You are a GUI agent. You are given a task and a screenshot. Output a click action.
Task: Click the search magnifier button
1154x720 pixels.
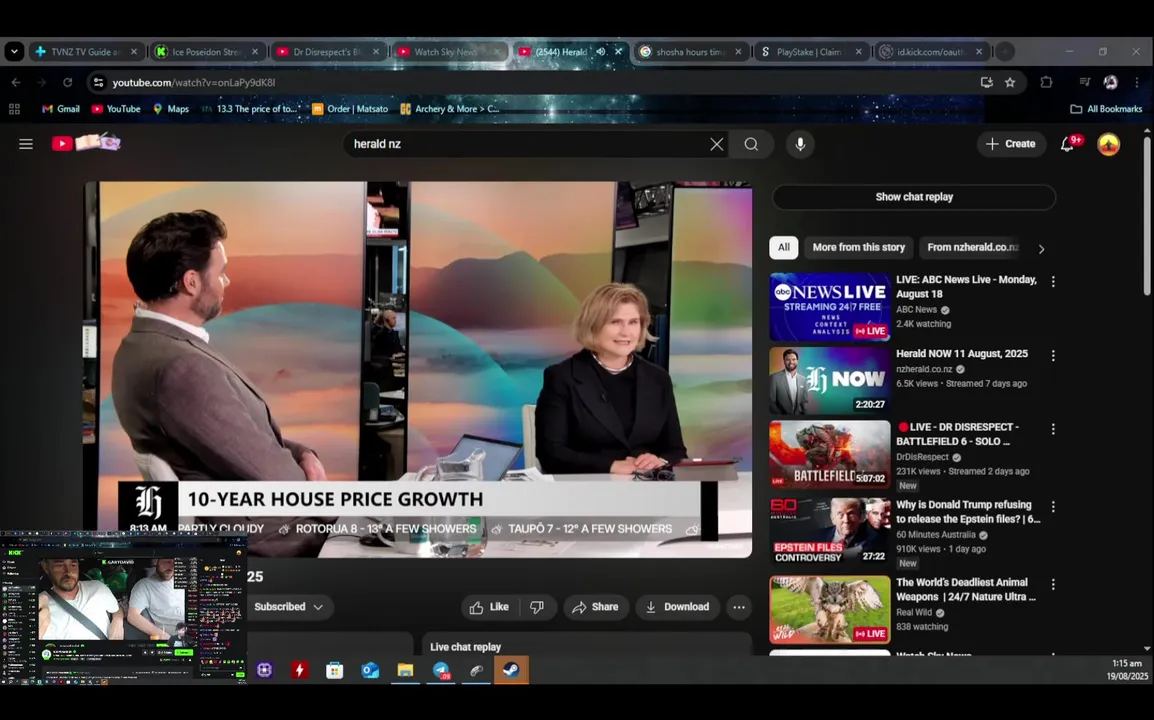[x=751, y=144]
